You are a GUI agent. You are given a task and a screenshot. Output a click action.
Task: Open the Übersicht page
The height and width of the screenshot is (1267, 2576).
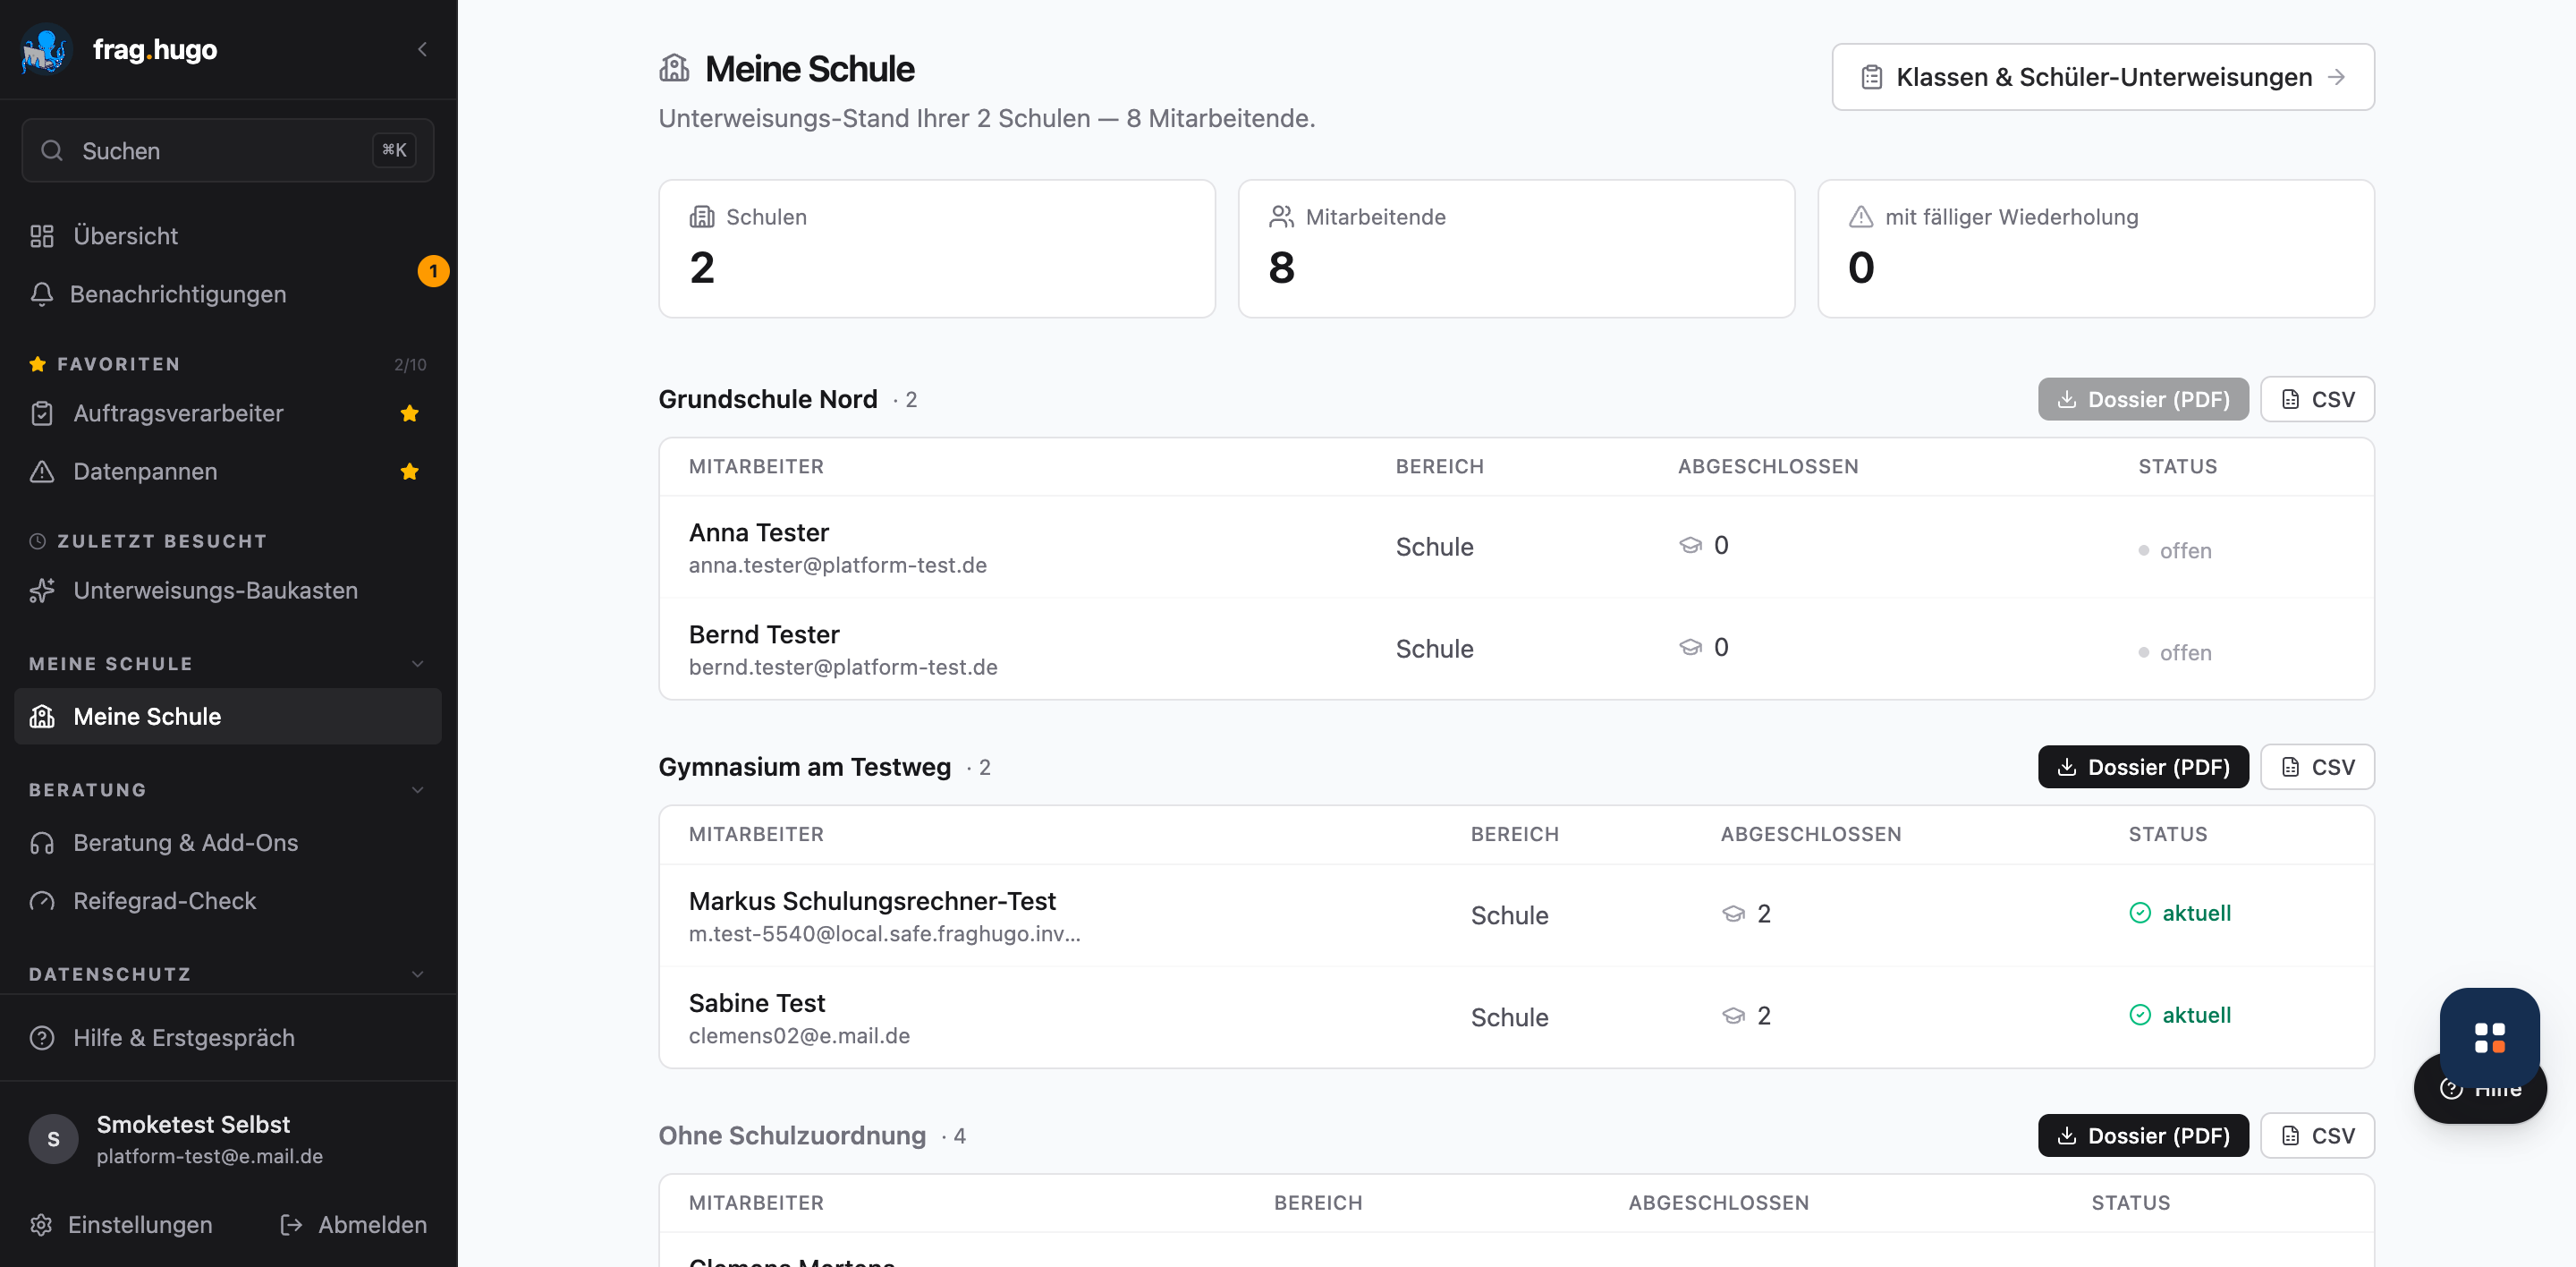coord(228,236)
